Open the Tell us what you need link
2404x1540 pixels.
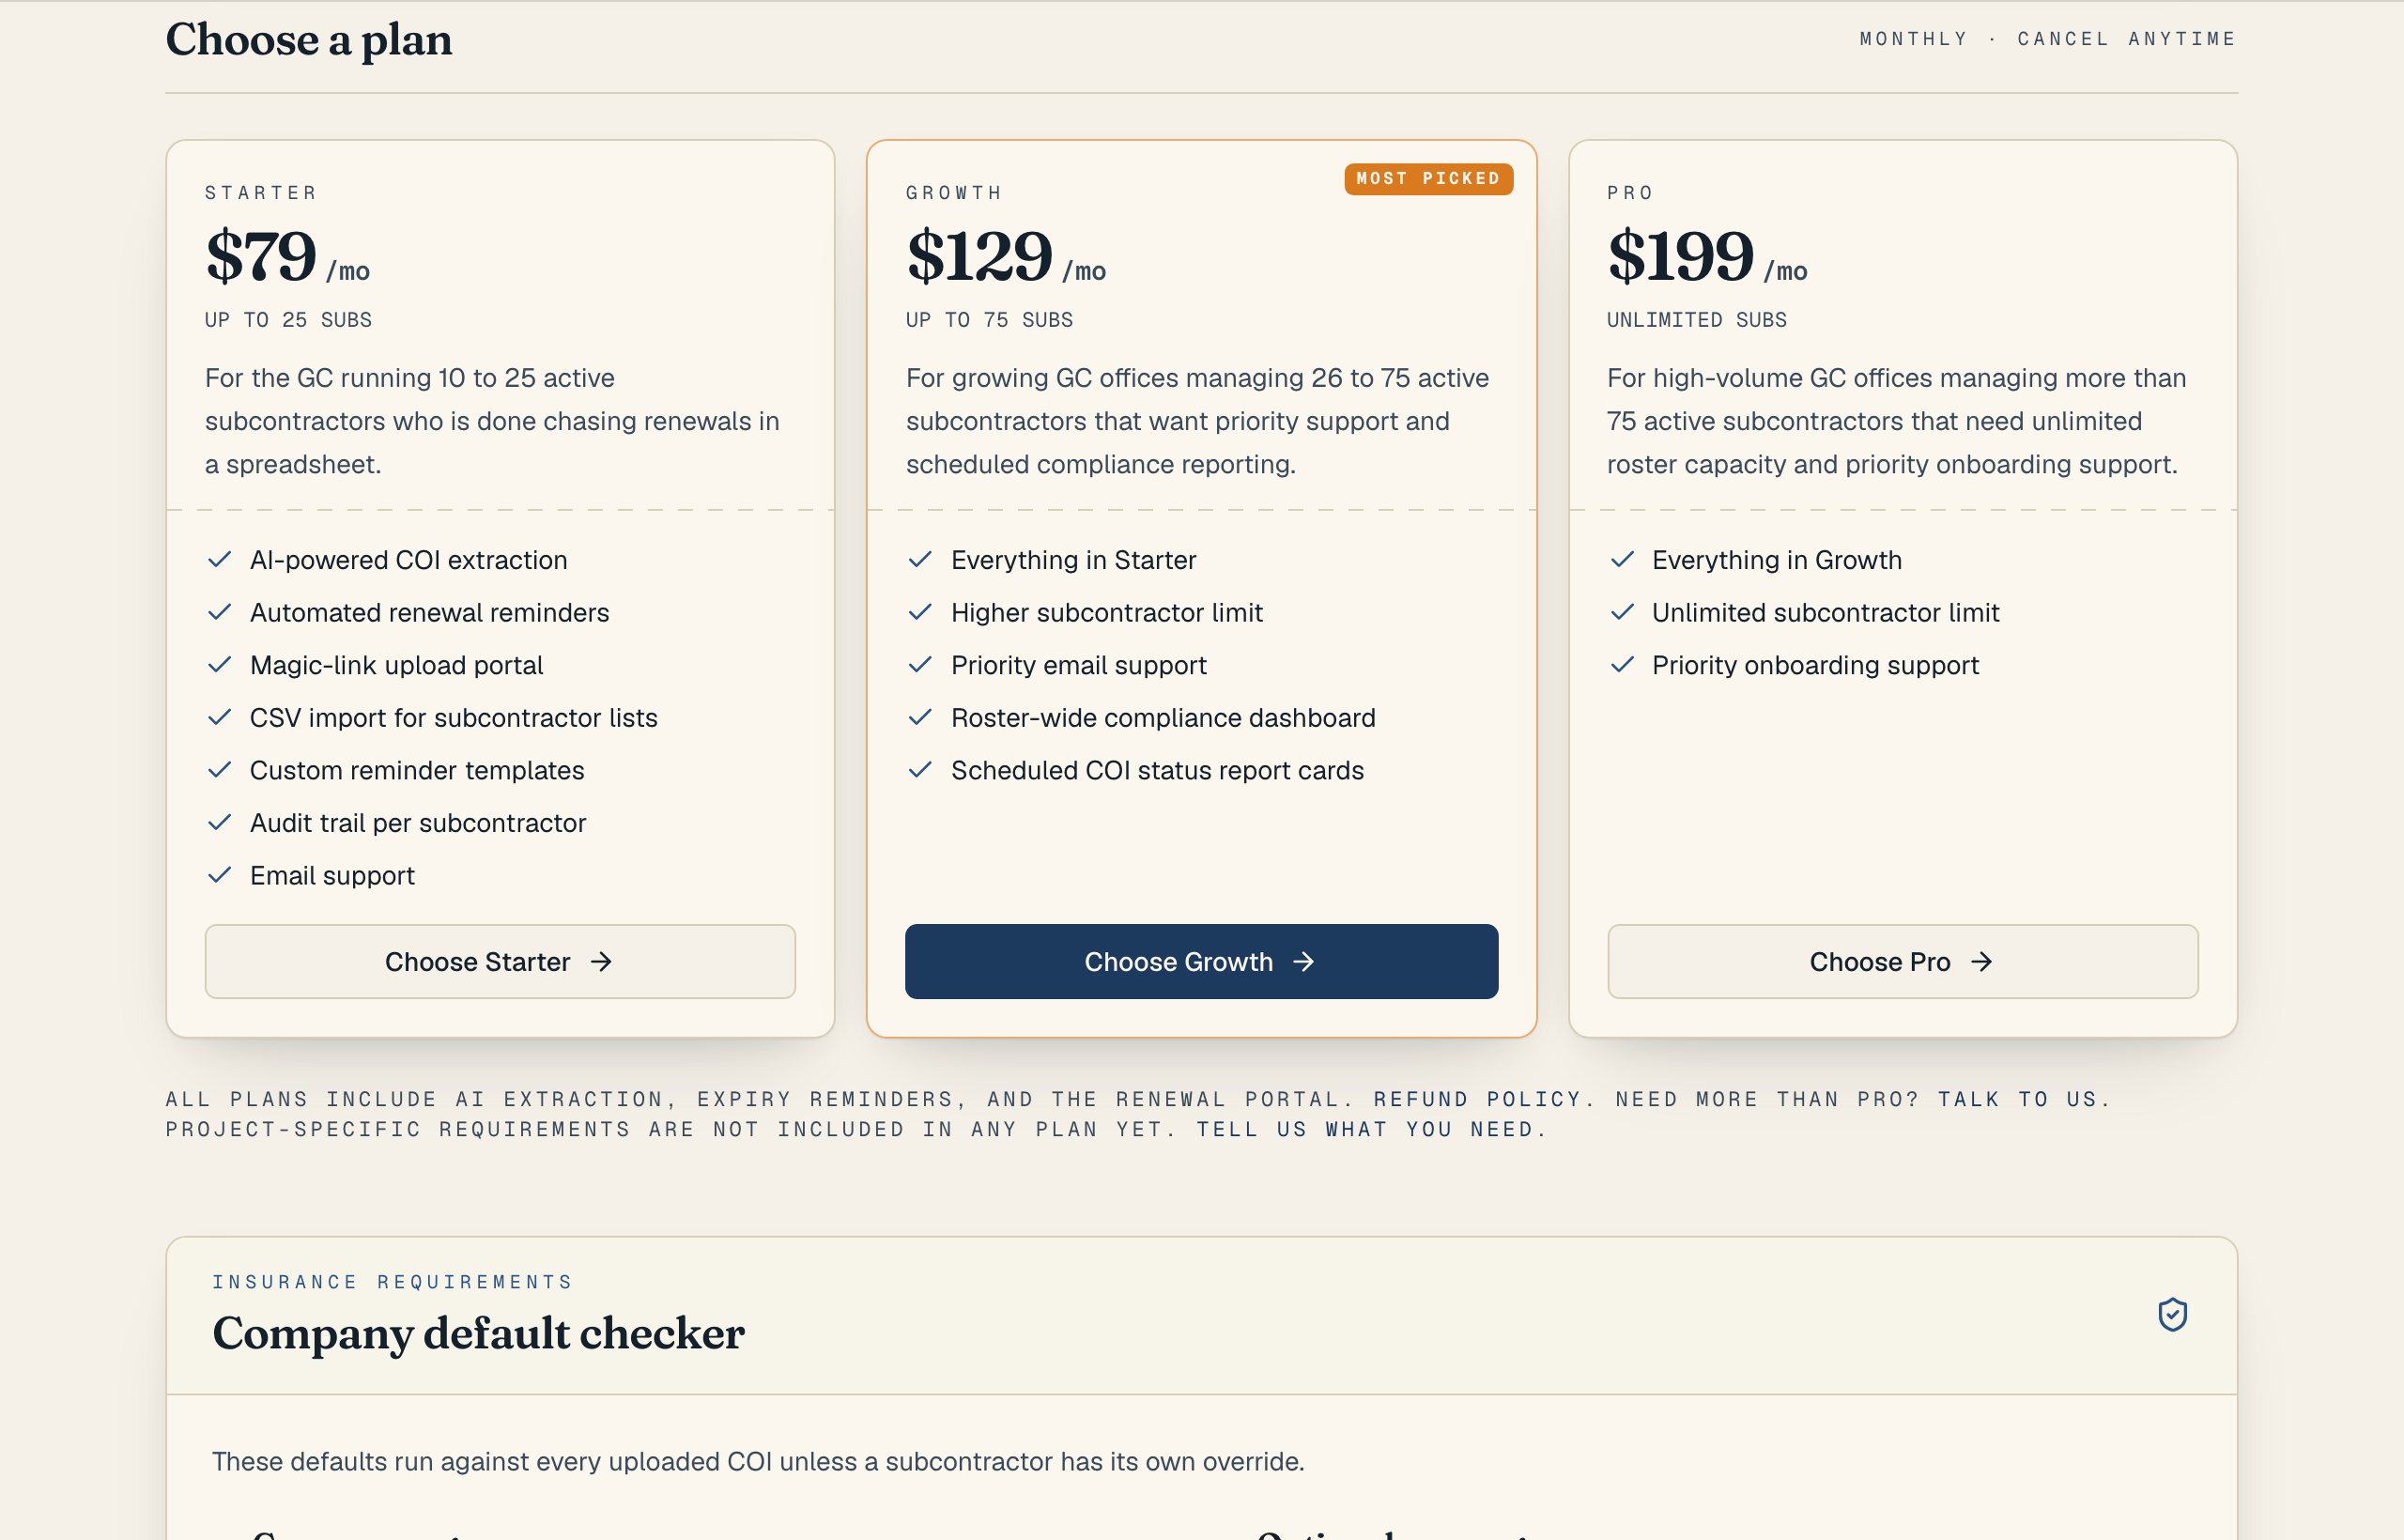(1364, 1129)
